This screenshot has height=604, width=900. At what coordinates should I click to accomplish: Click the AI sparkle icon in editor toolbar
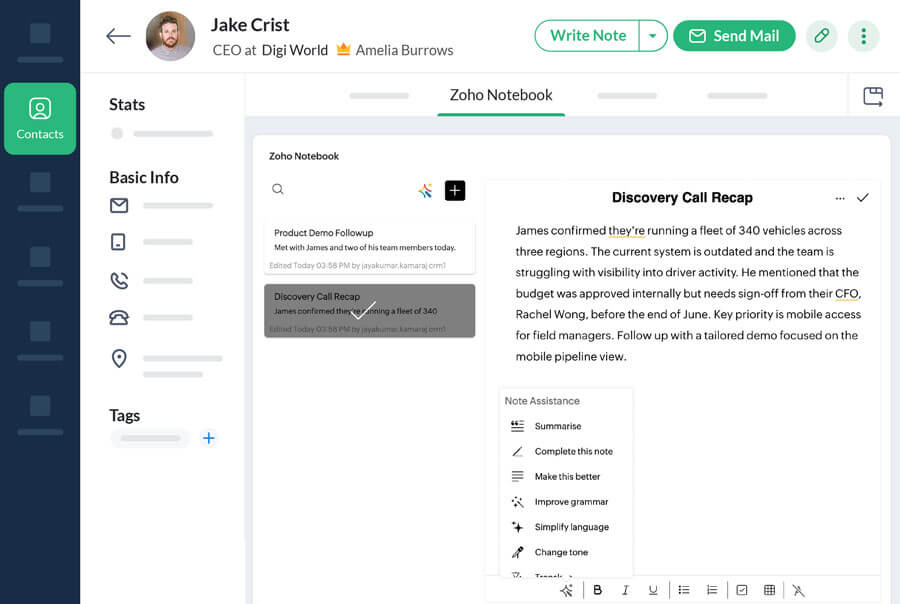click(567, 590)
